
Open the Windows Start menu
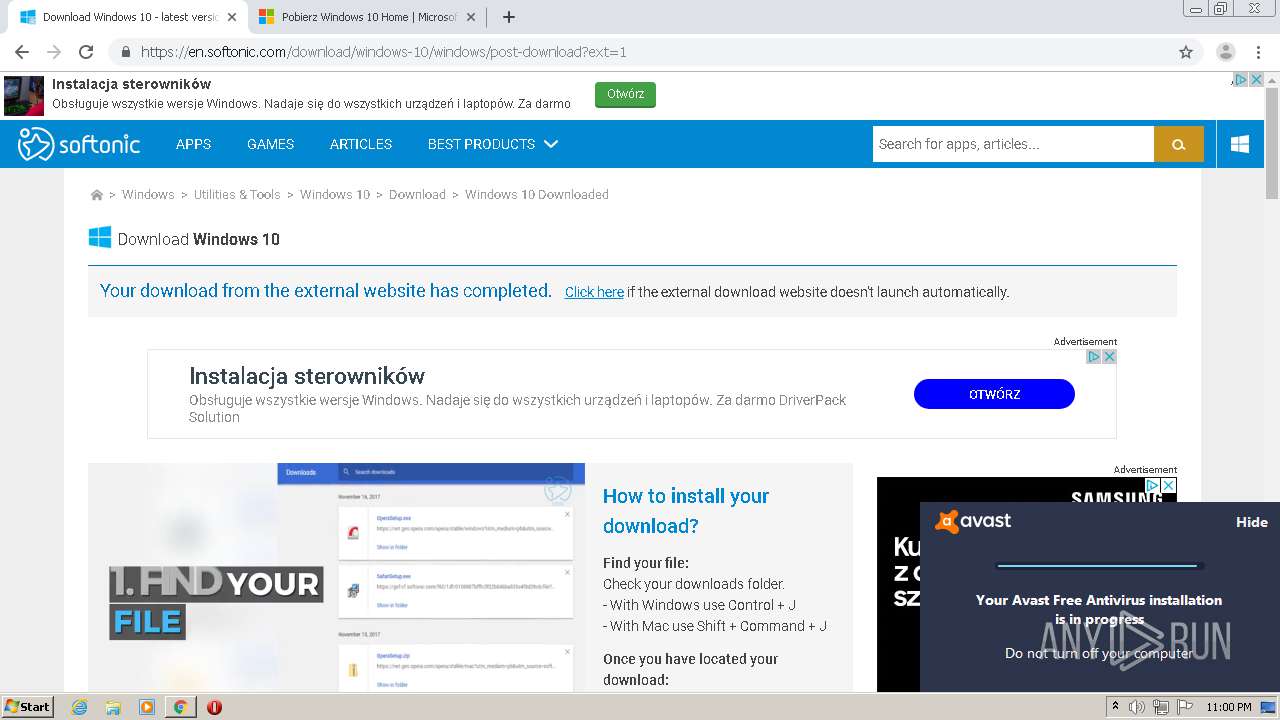28,707
